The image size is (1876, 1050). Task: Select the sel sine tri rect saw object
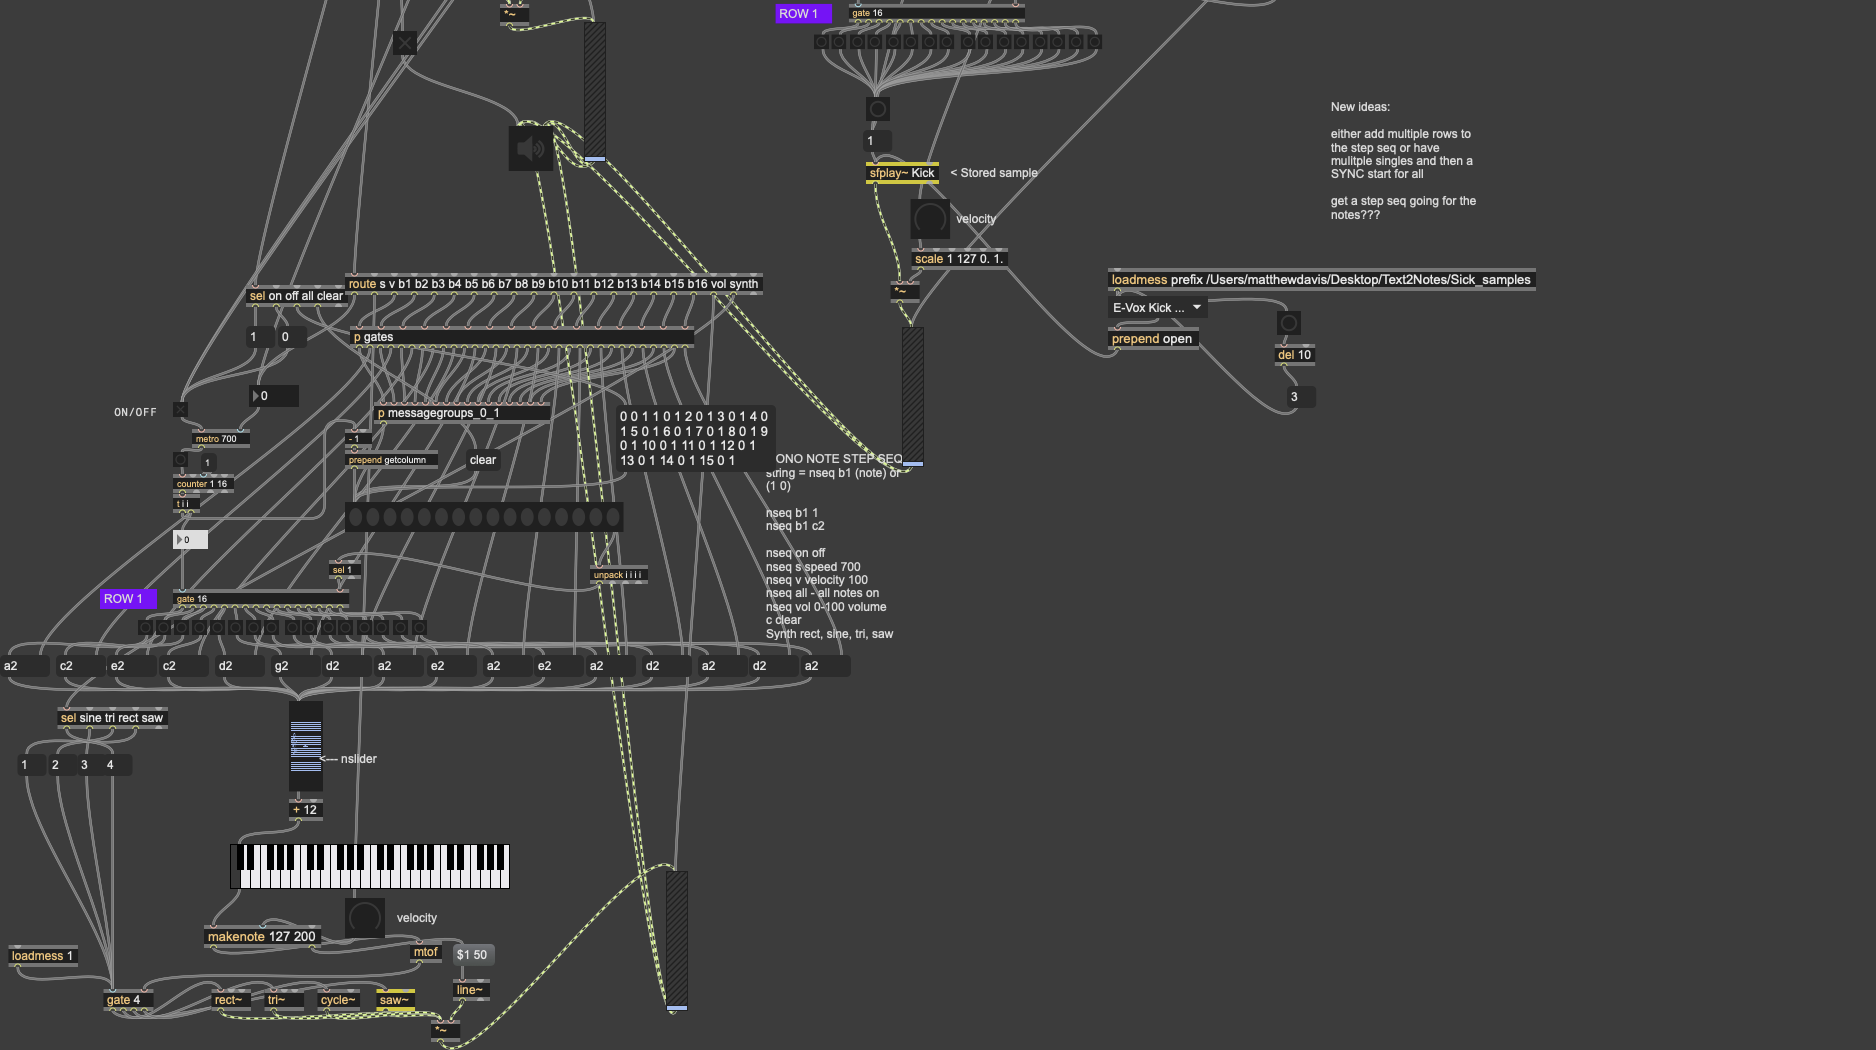pos(112,718)
